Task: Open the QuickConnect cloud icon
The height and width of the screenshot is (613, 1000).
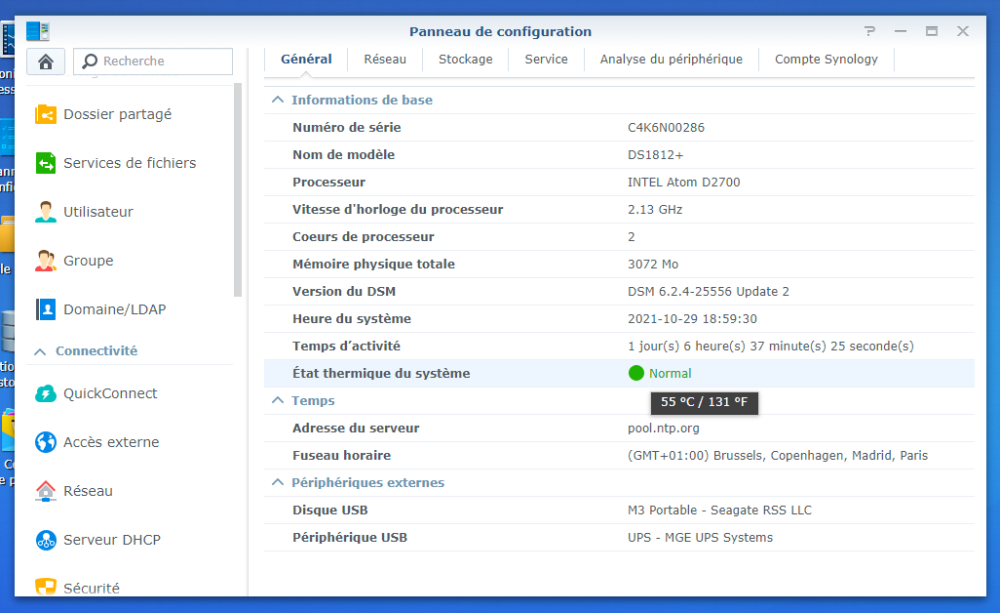Action: coord(45,394)
